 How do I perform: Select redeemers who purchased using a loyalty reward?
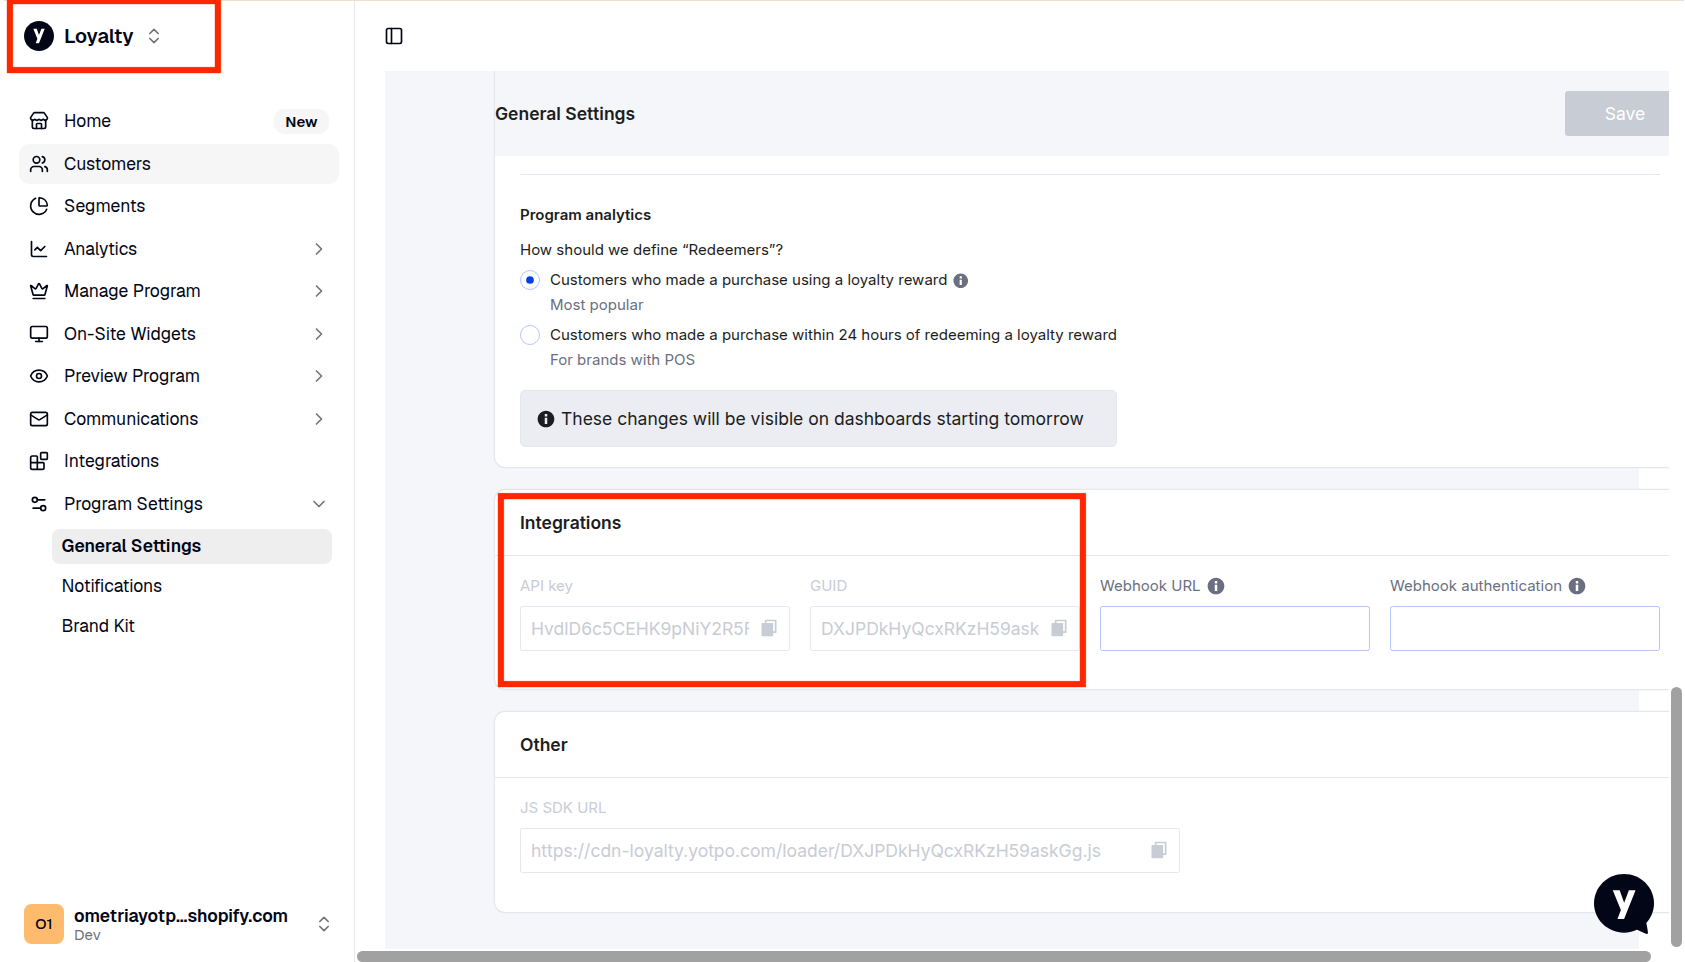[x=530, y=280]
